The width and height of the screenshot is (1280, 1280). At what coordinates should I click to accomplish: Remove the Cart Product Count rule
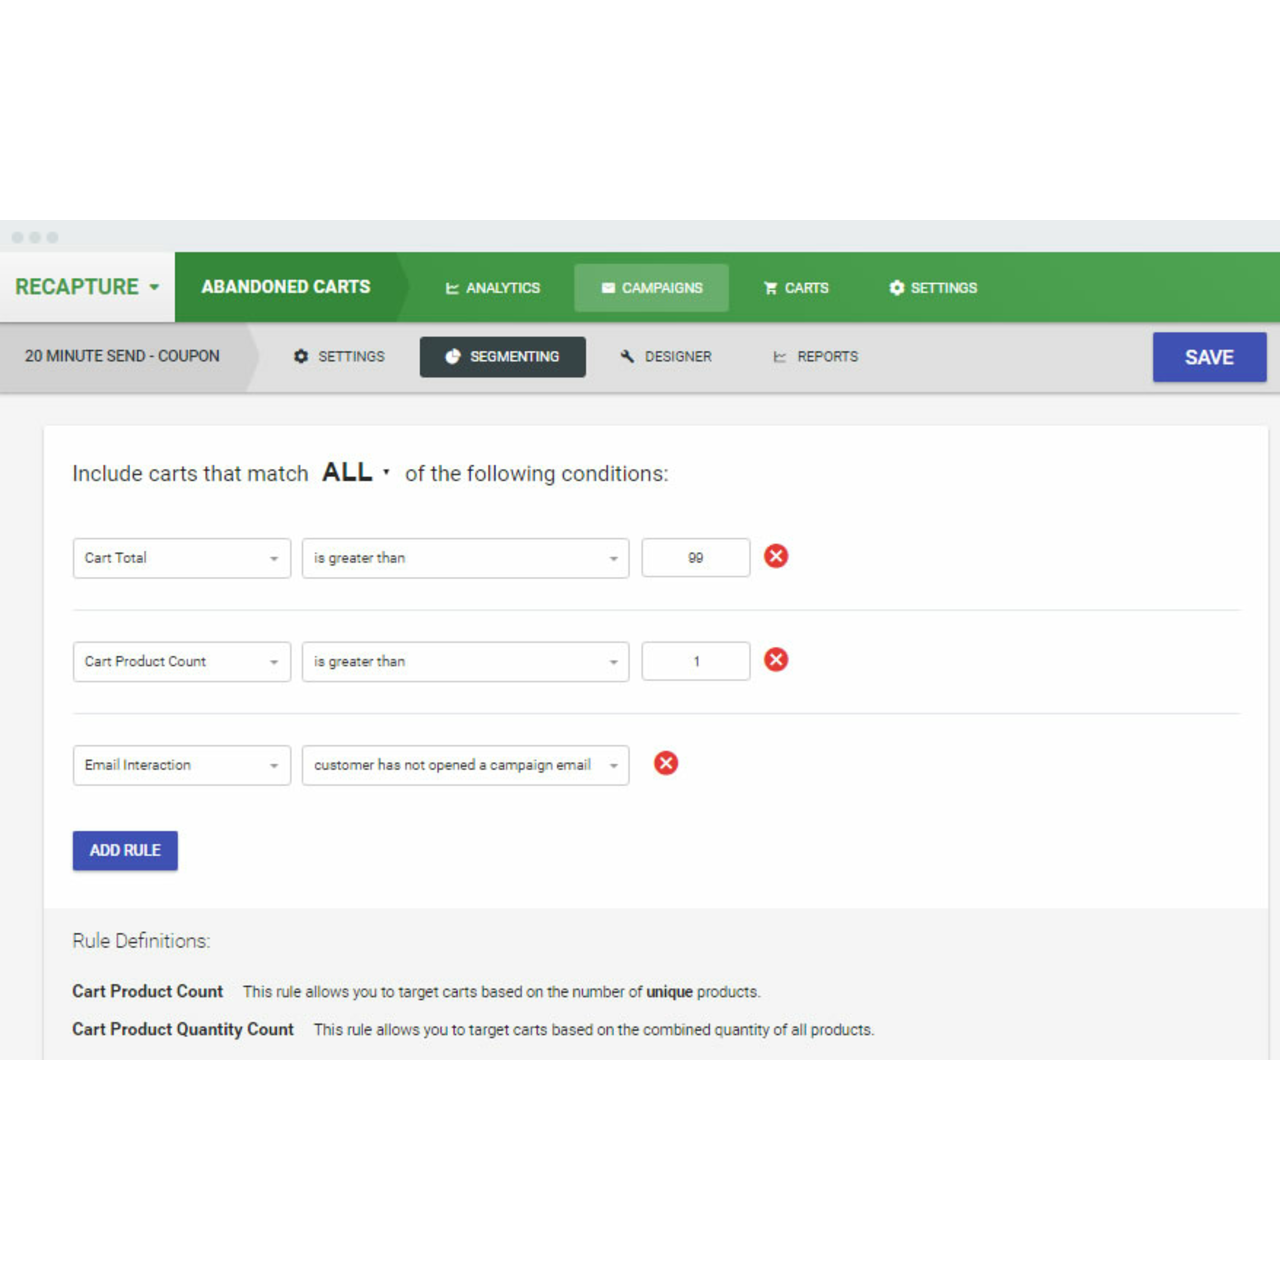tap(776, 660)
